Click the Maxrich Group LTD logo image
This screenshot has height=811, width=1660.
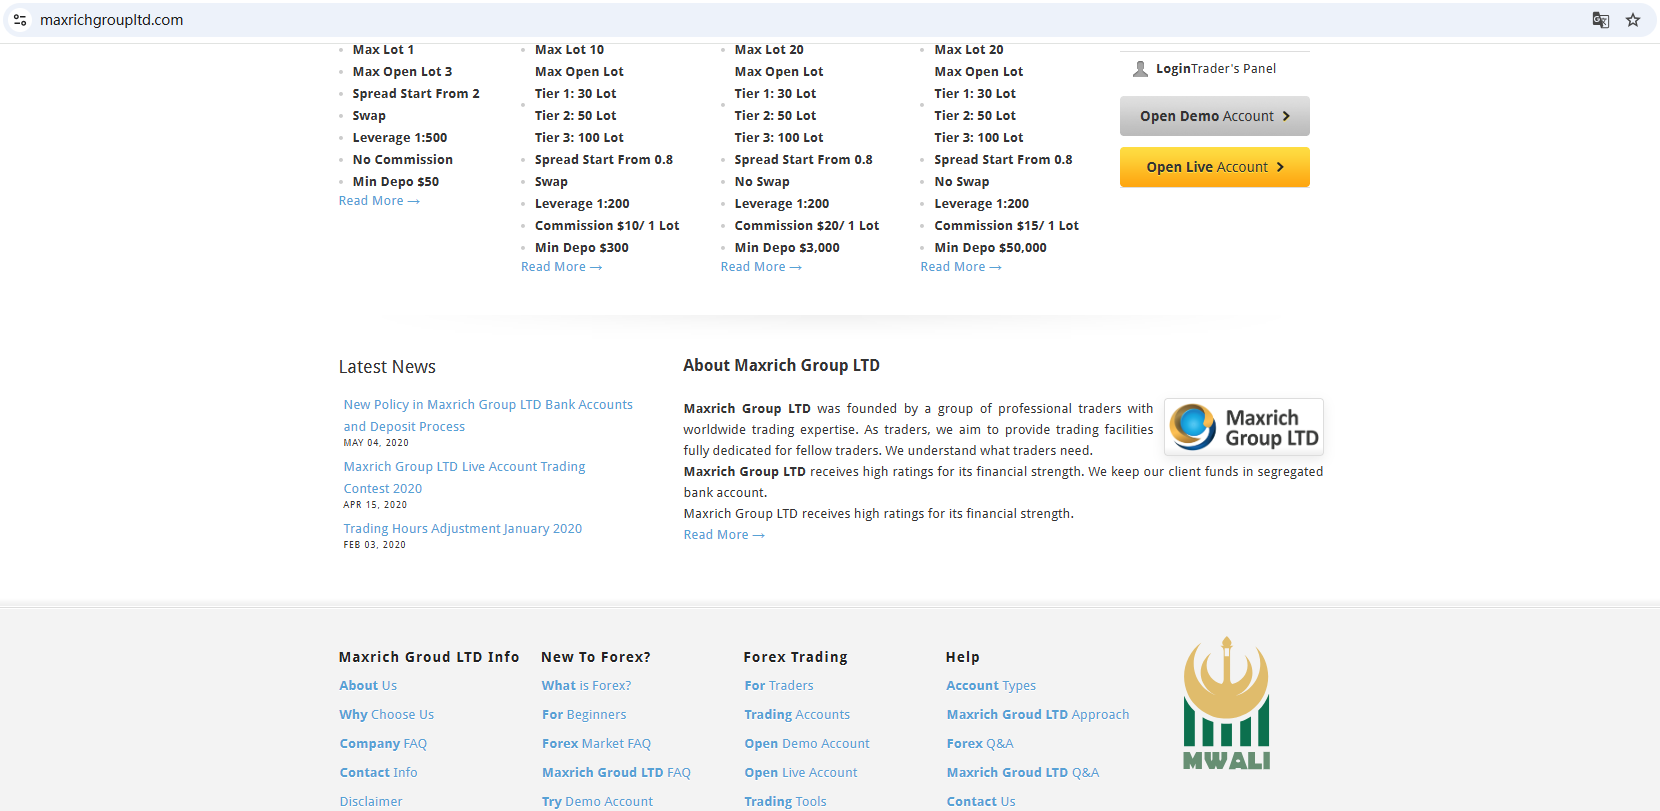tap(1243, 427)
